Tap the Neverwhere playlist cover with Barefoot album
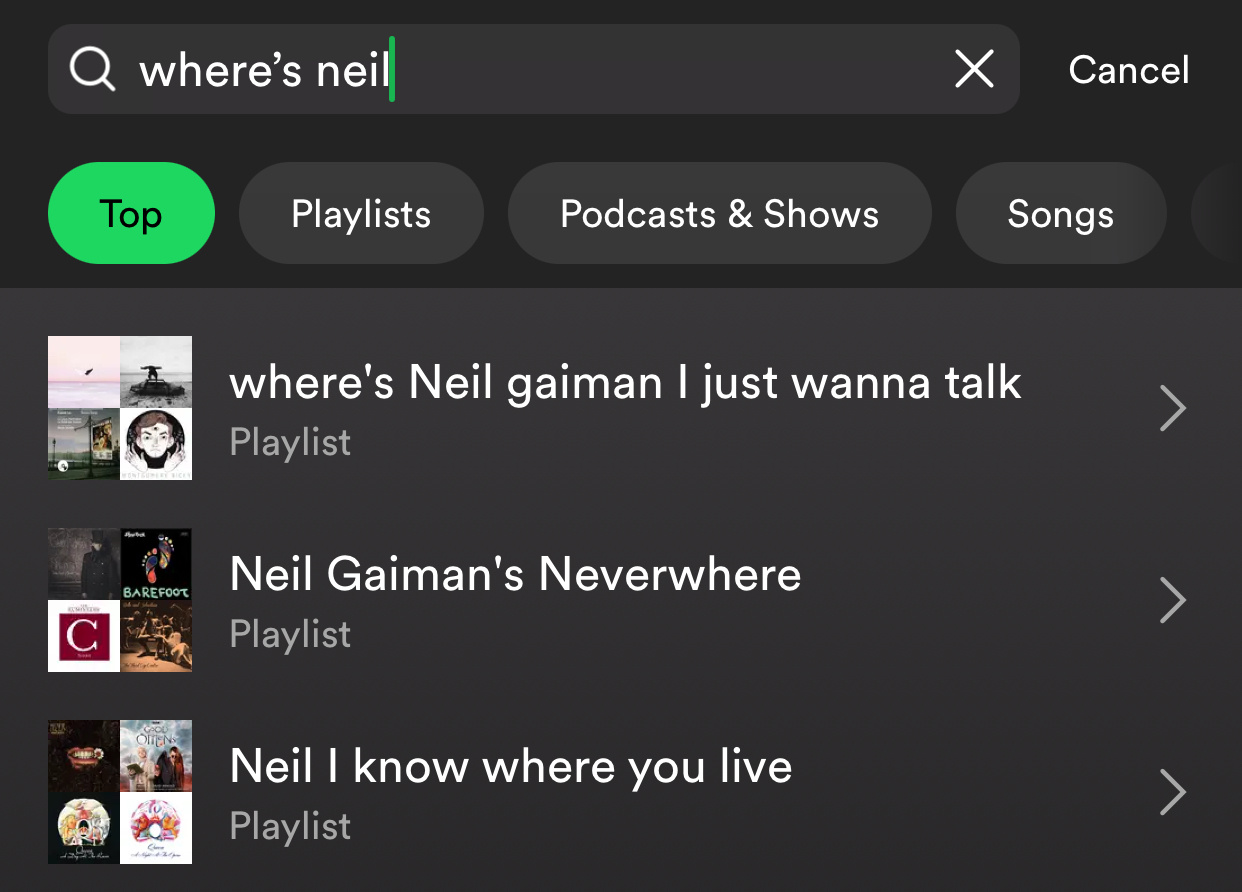Viewport: 1242px width, 892px height. (x=120, y=600)
